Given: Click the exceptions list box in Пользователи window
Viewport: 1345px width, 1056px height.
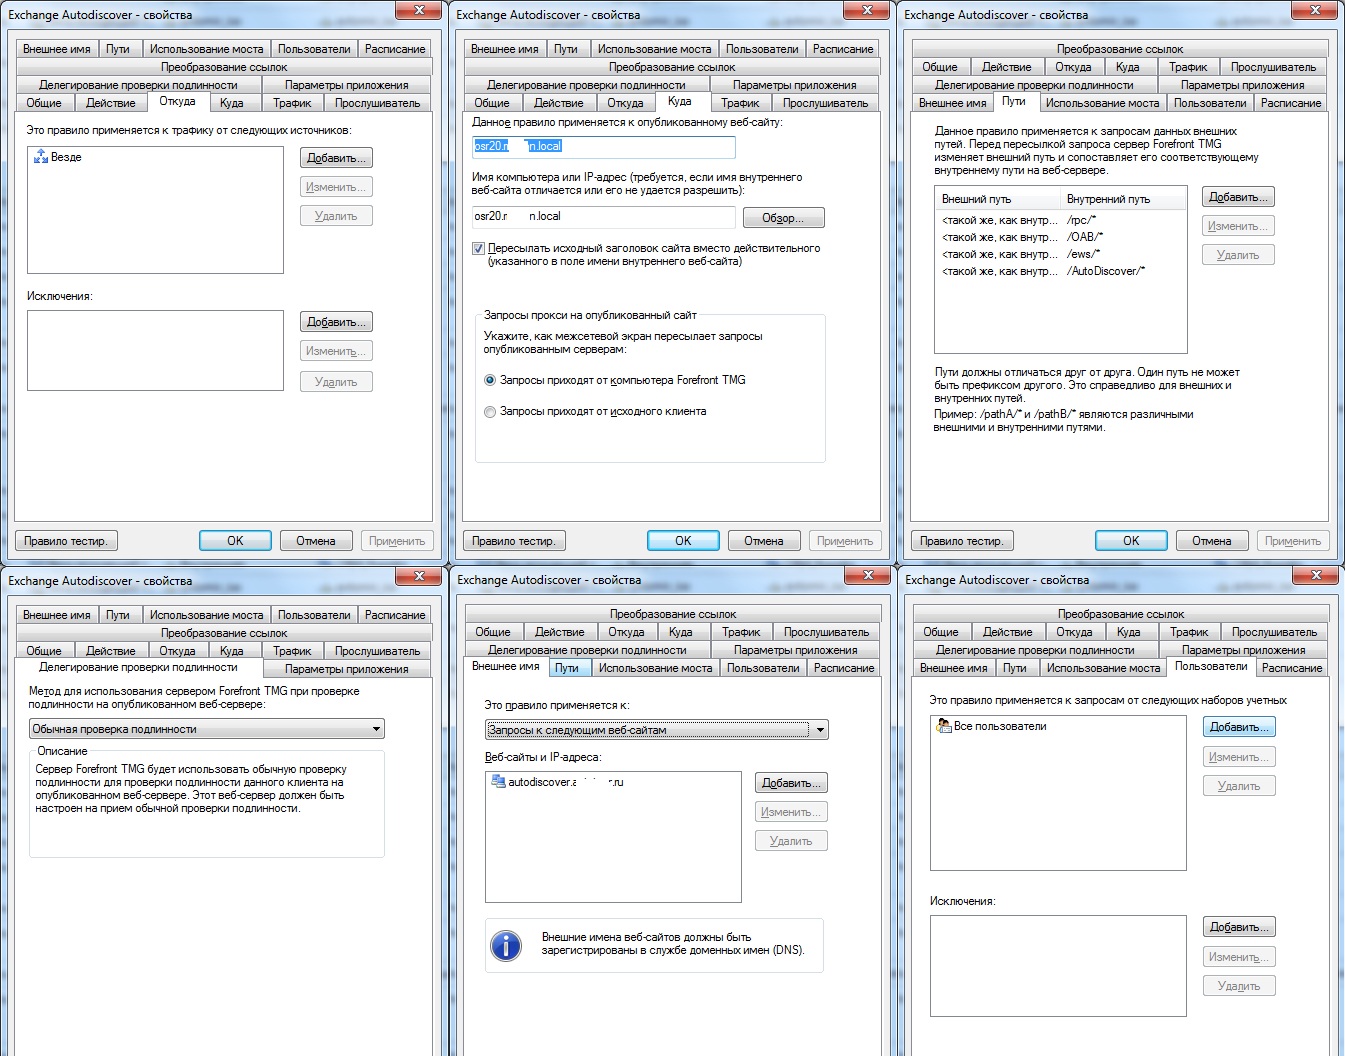Looking at the screenshot, I should [x=1058, y=966].
